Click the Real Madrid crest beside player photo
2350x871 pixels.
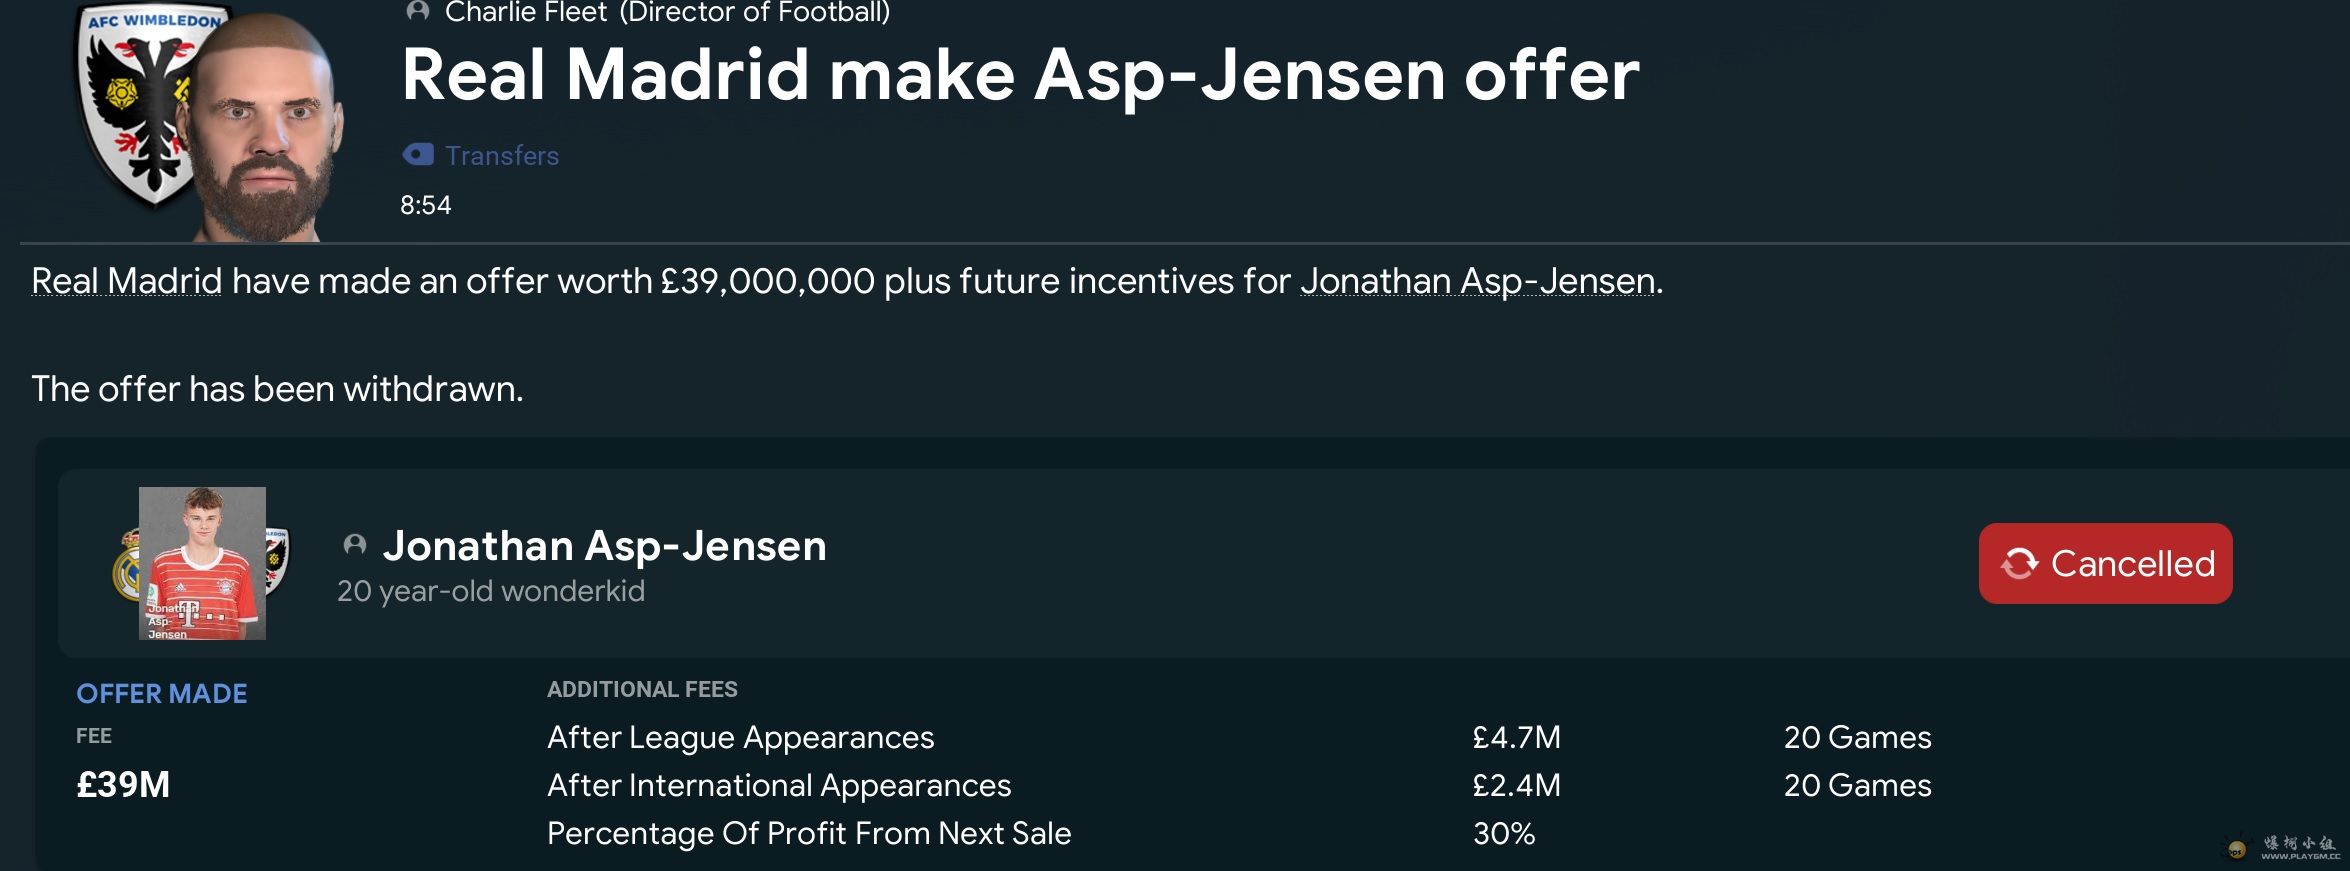click(x=126, y=565)
